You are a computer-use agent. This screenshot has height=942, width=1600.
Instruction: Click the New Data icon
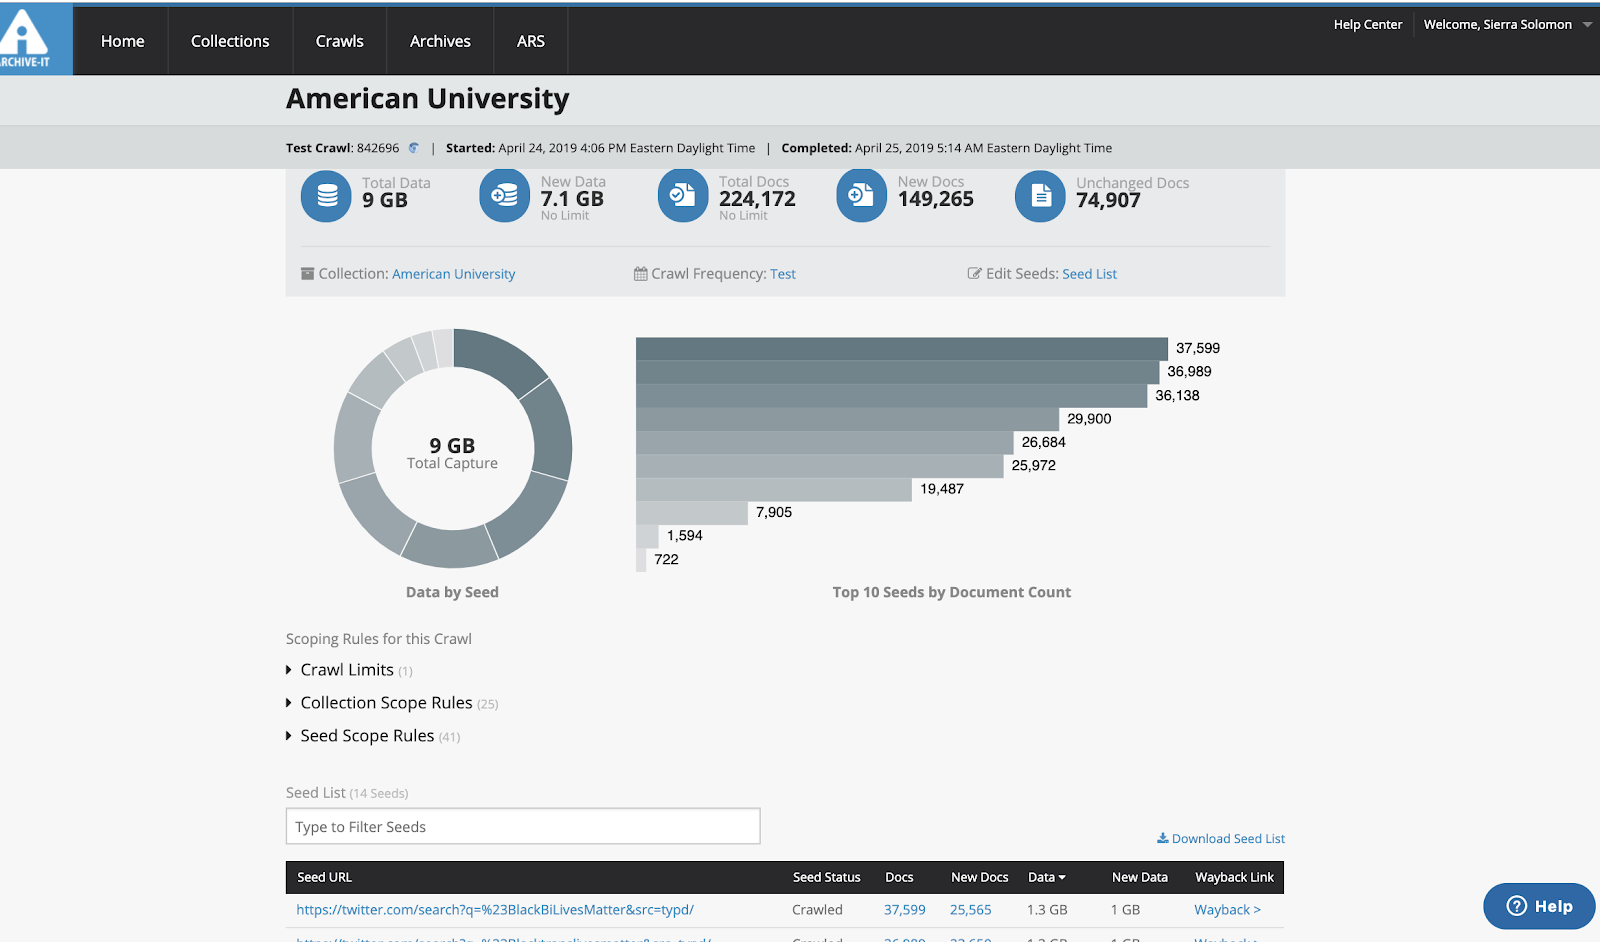[505, 196]
